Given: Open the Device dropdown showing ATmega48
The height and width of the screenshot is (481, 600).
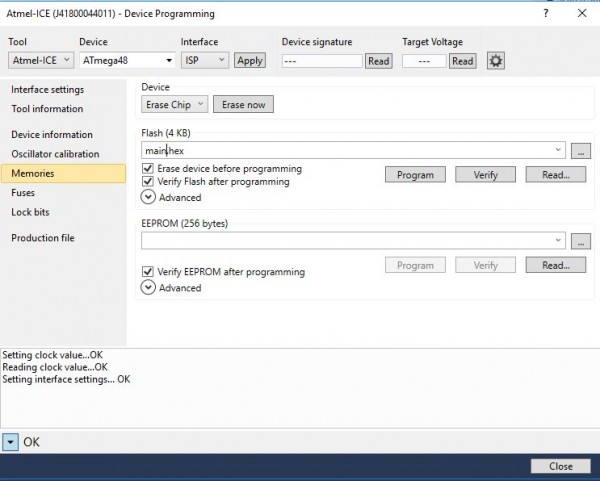Looking at the screenshot, I should coord(127,60).
